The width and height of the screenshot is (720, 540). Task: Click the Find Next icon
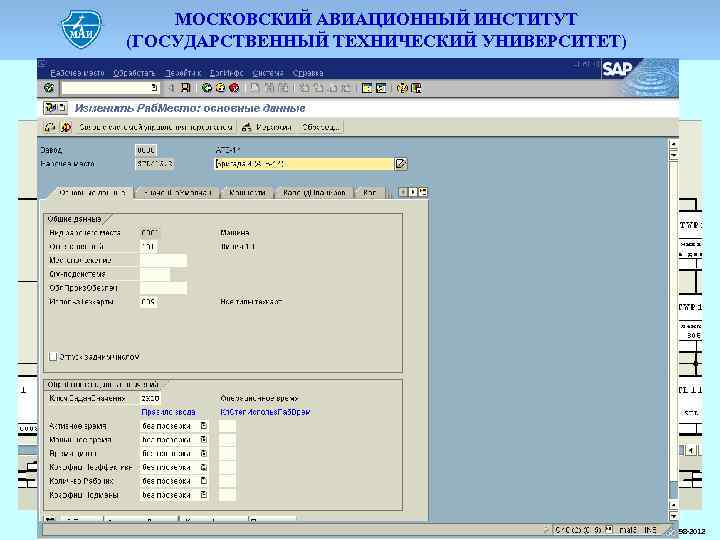(283, 88)
